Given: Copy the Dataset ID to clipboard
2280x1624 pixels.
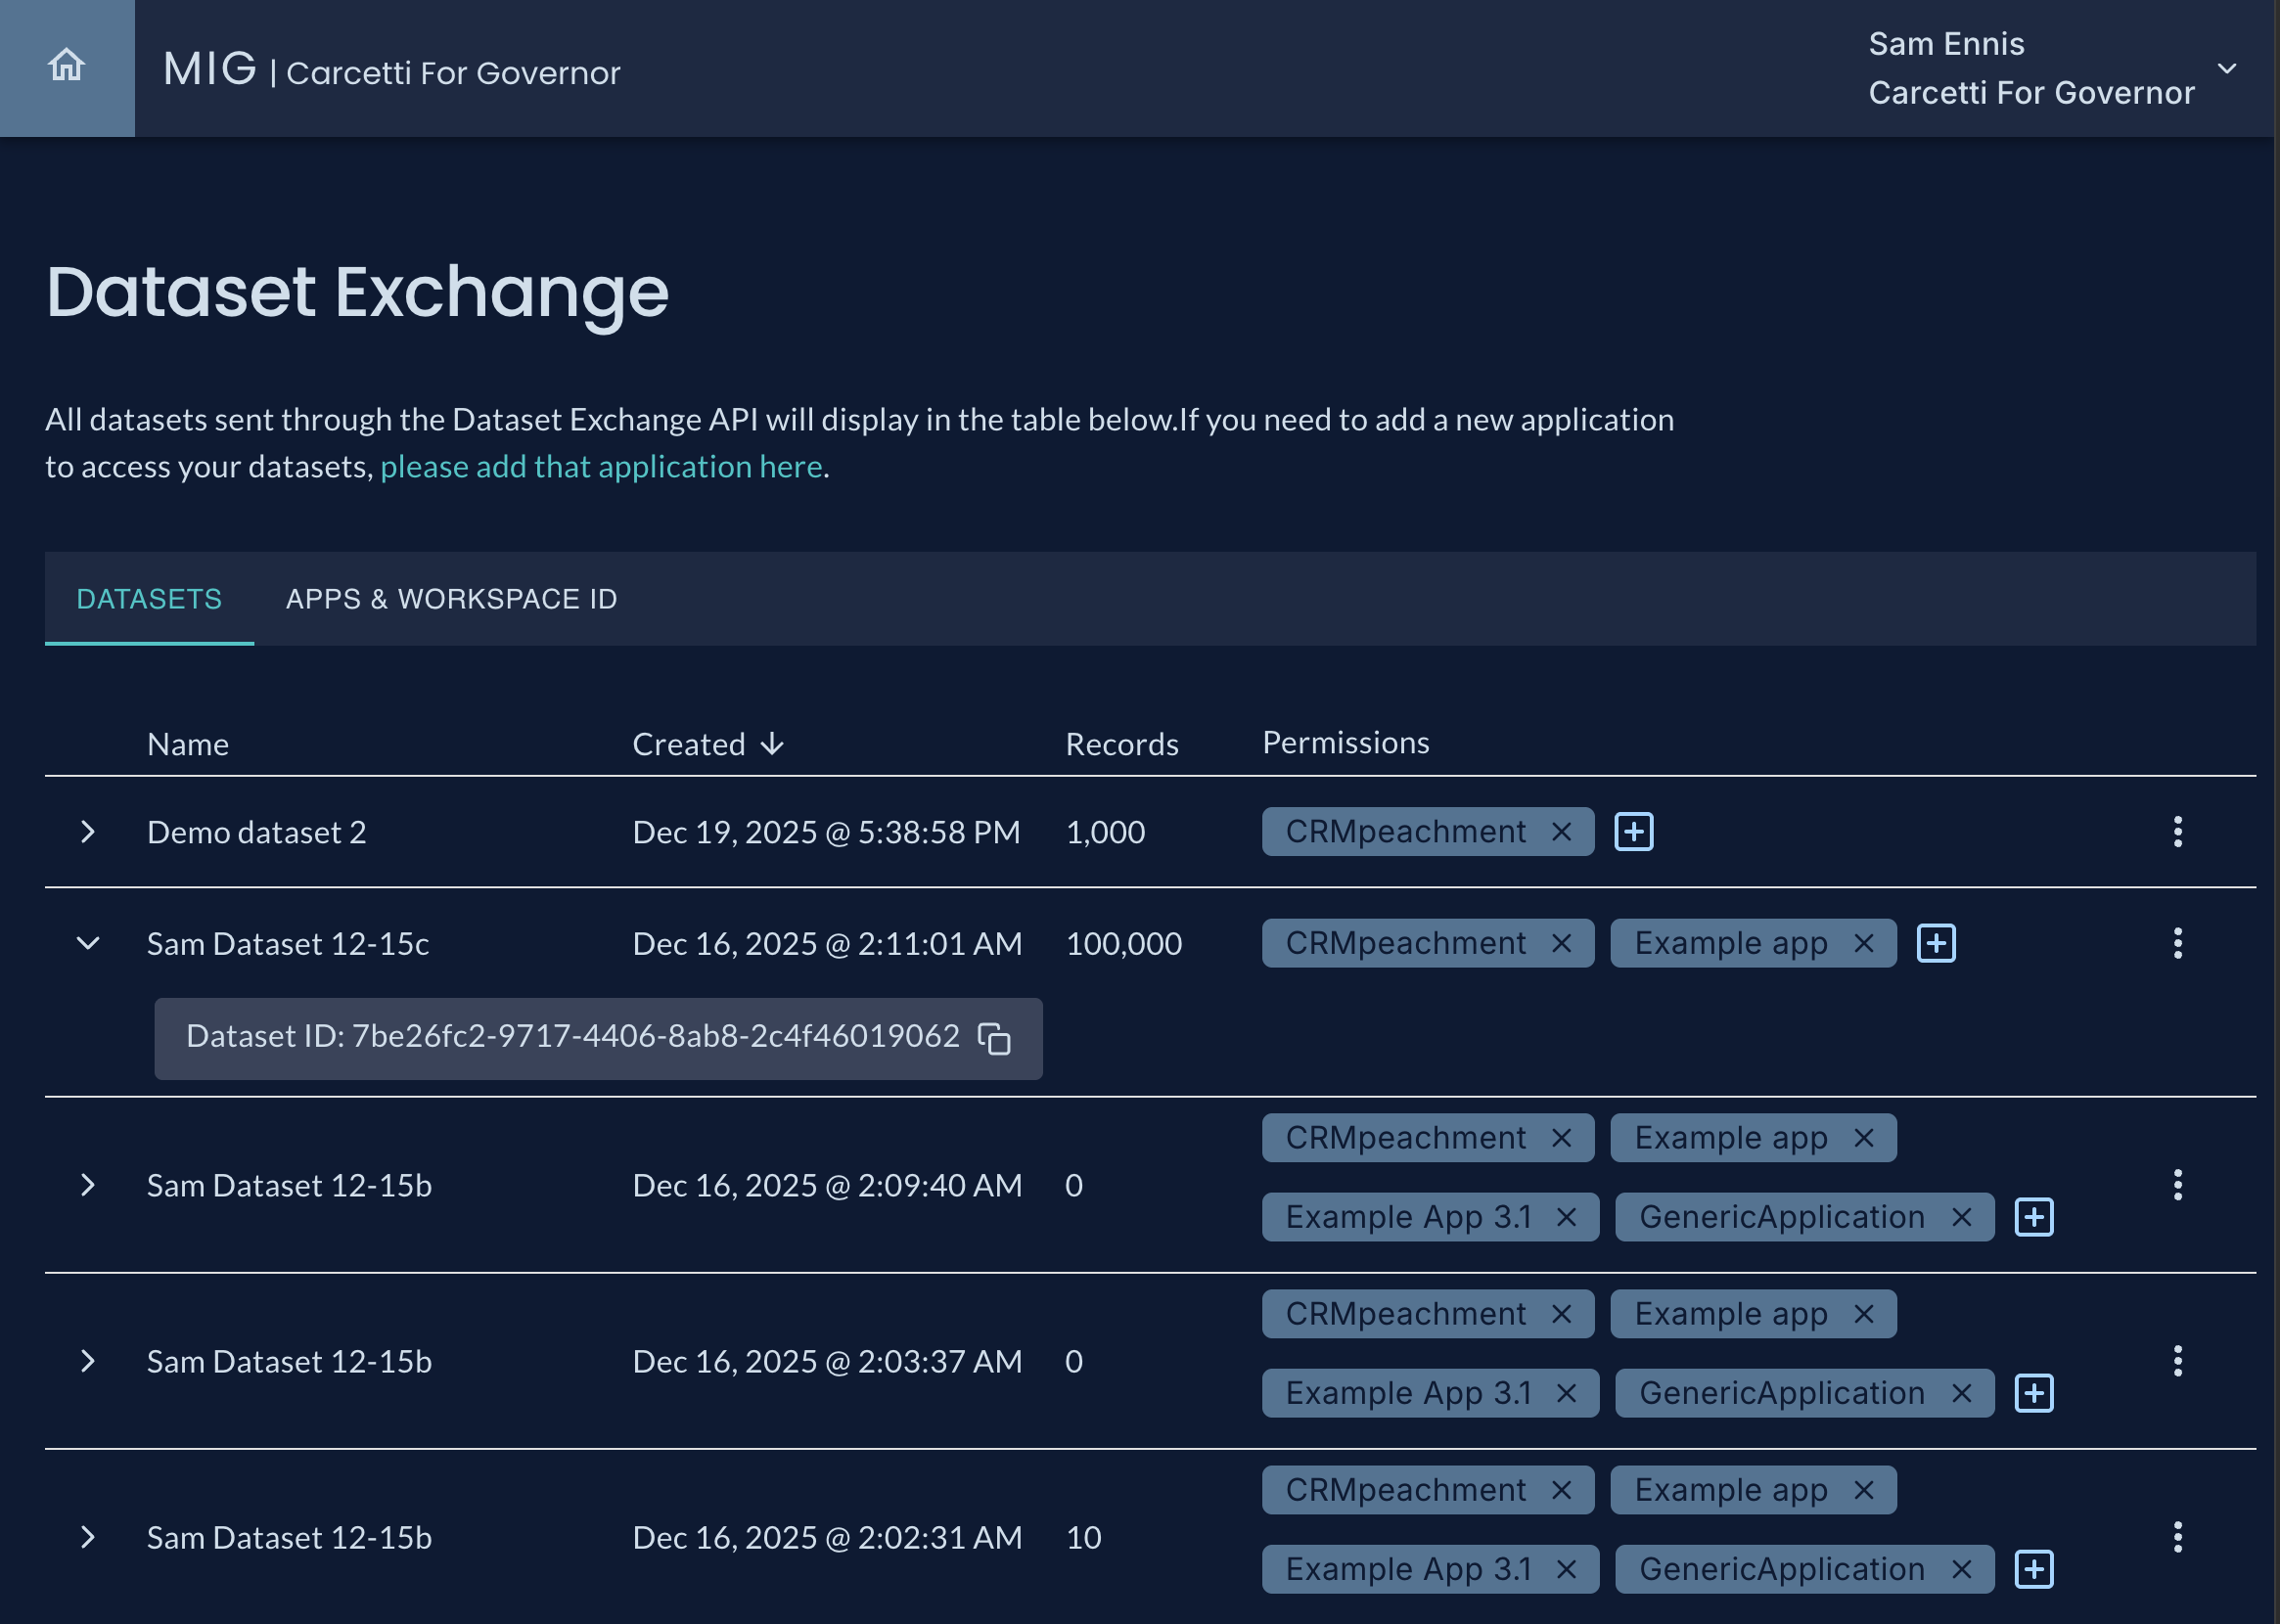Looking at the screenshot, I should point(994,1038).
